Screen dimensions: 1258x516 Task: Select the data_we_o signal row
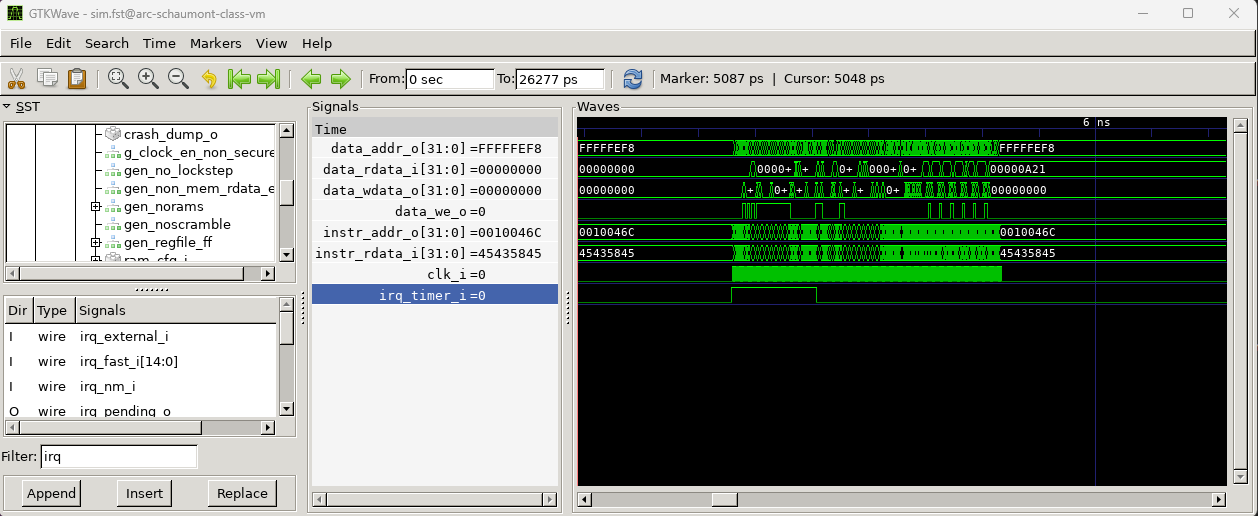(435, 211)
